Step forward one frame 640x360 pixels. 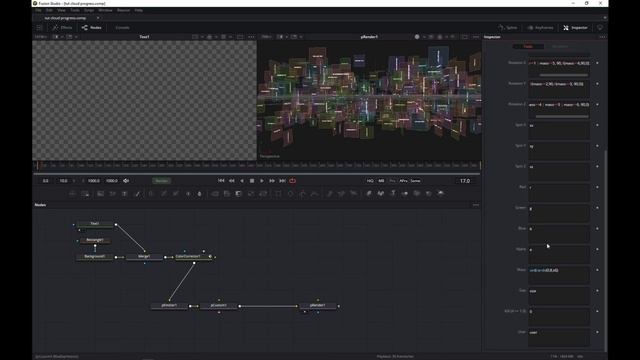272,181
